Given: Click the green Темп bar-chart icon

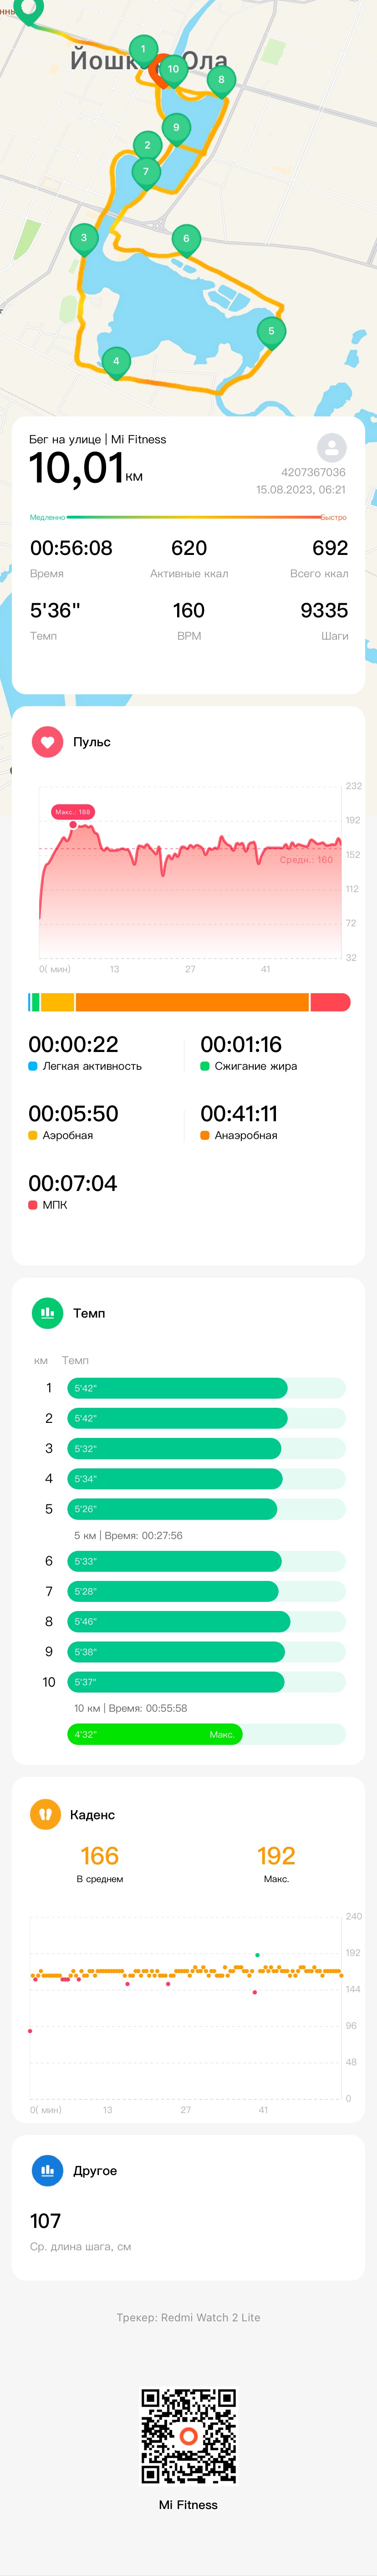Looking at the screenshot, I should coord(47,1313).
